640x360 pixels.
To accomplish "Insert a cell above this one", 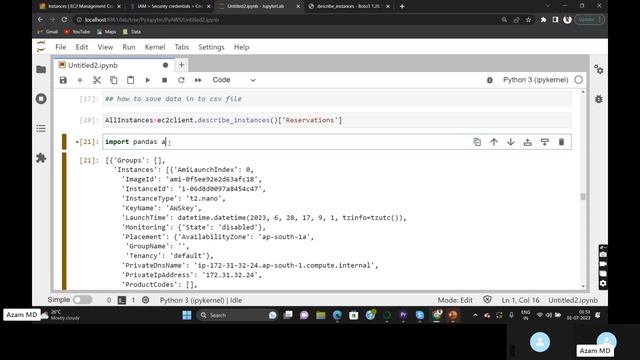I will 527,142.
